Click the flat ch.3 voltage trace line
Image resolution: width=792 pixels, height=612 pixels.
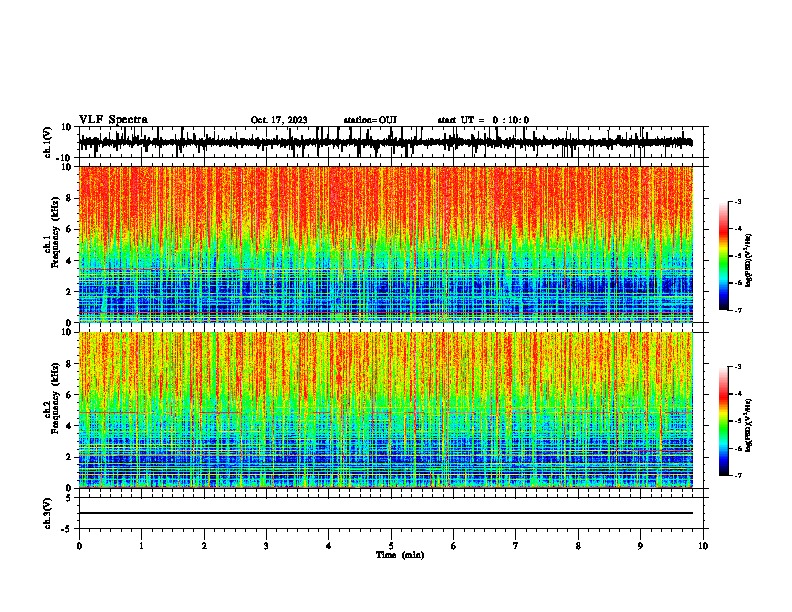point(386,513)
